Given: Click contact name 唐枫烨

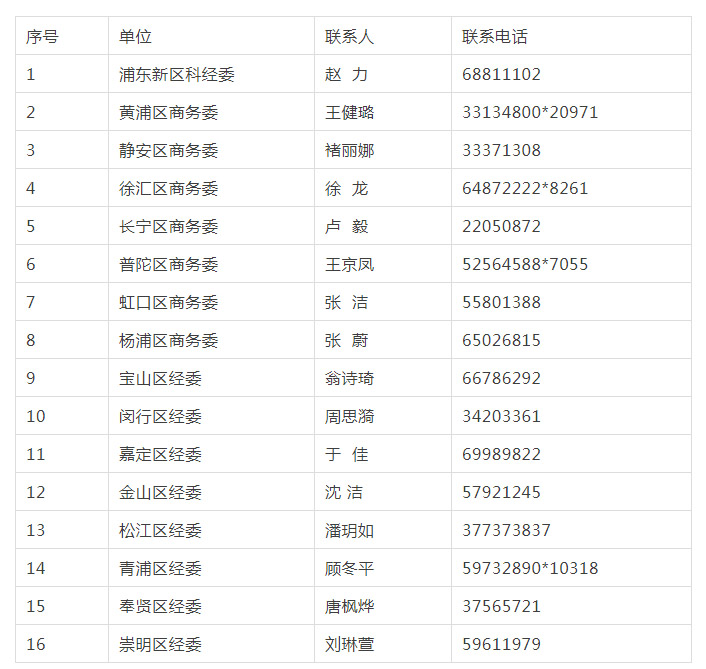Looking at the screenshot, I should (x=349, y=607).
